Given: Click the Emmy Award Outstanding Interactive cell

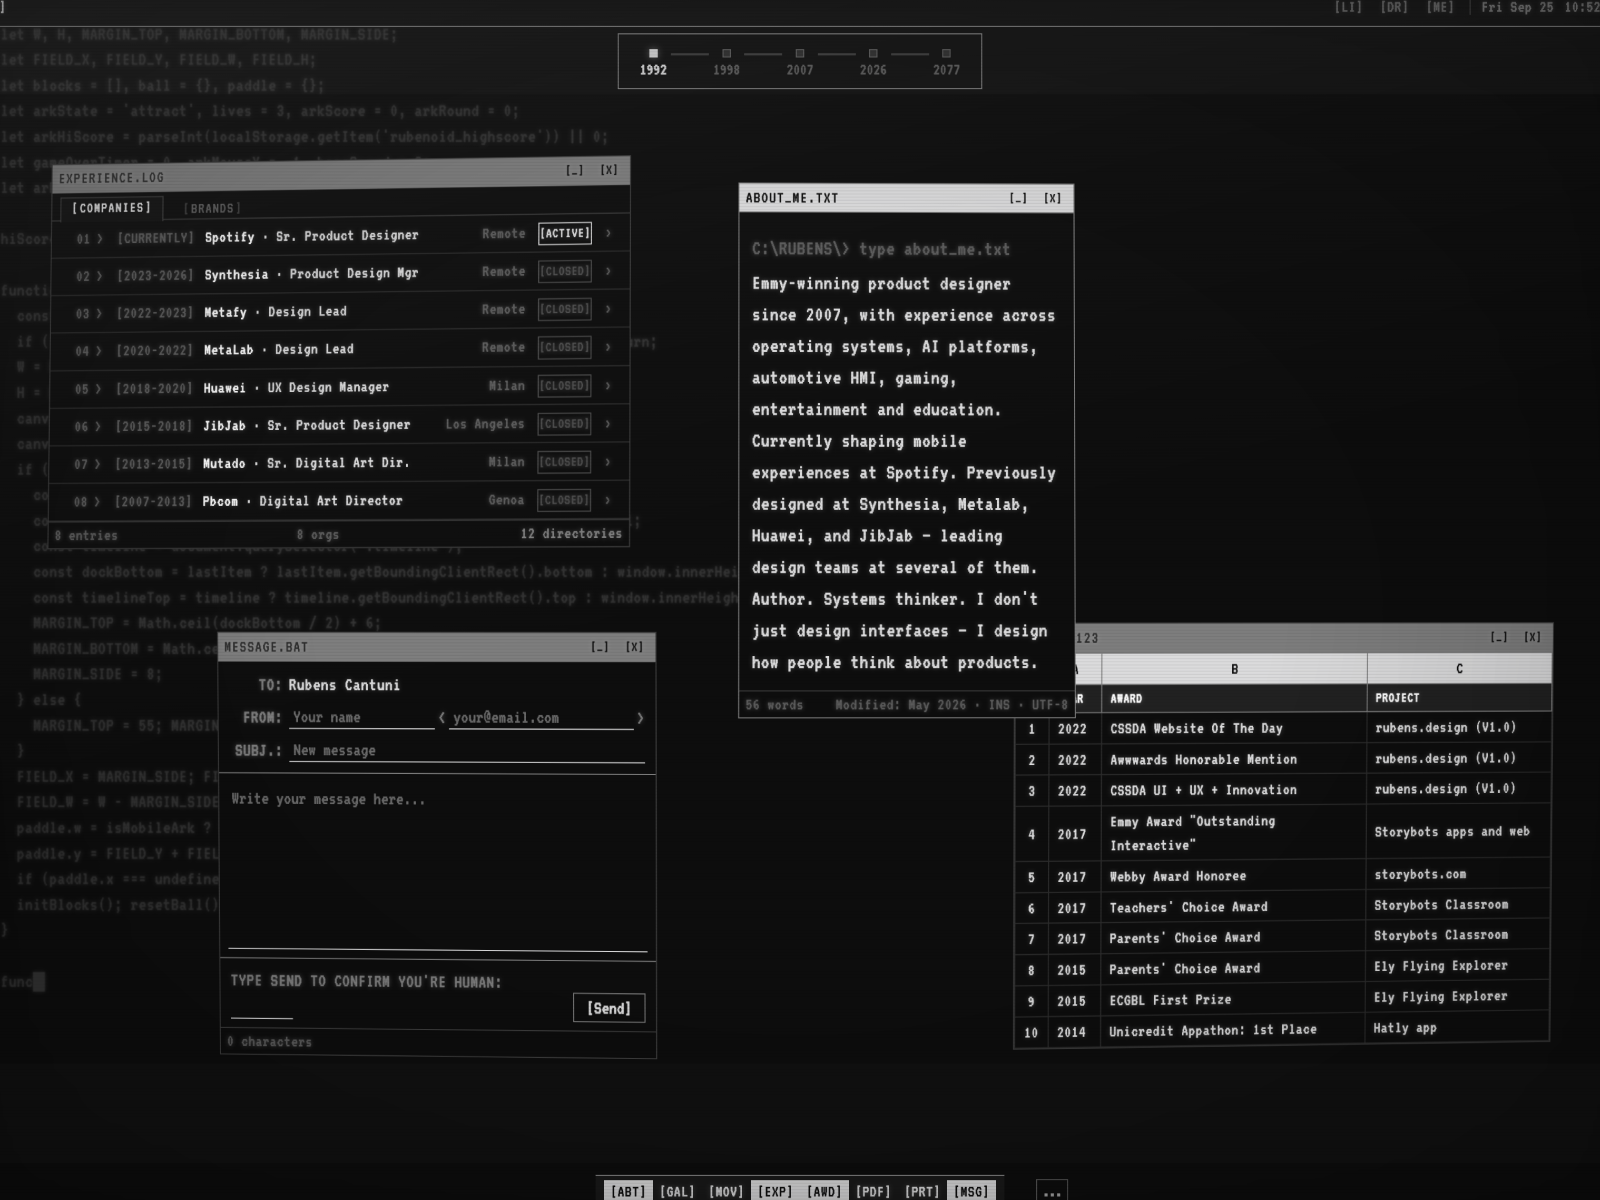Looking at the screenshot, I should [x=1234, y=833].
